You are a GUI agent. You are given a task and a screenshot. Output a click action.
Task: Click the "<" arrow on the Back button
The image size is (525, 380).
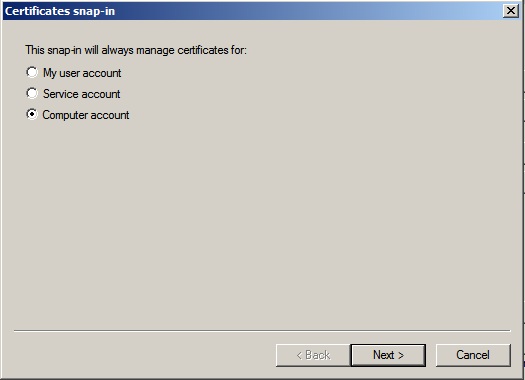[x=299, y=356]
